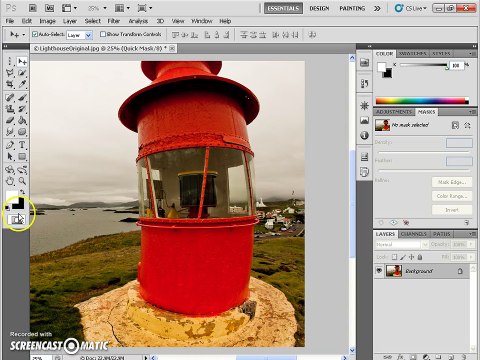Select the Rectangle shape tool

point(22,156)
